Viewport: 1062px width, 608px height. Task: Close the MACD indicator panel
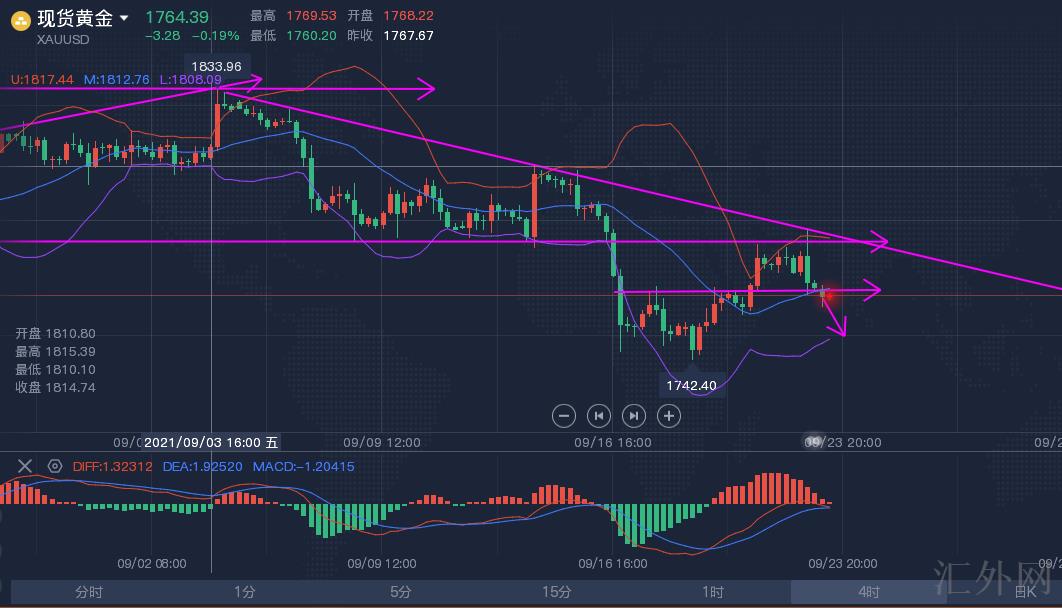click(25, 466)
